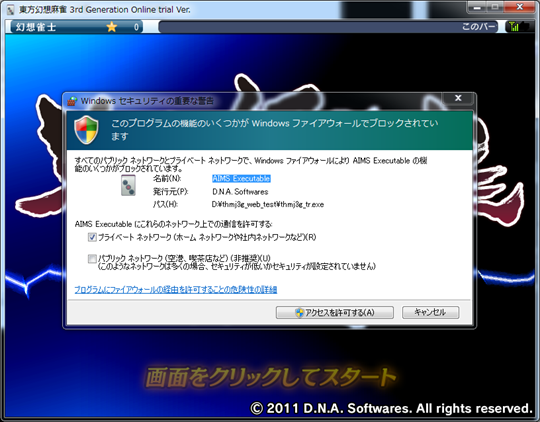
Task: Click the キャンセル button
Action: pyautogui.click(x=430, y=312)
